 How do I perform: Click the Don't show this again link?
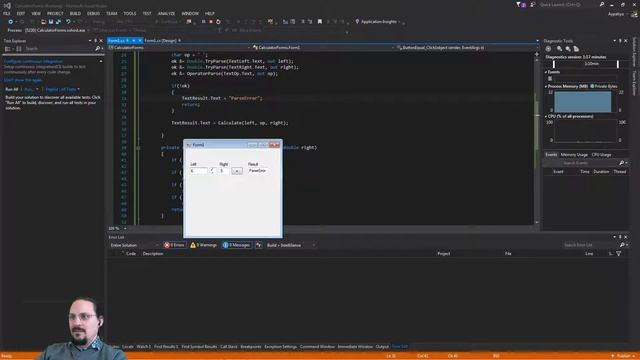click(23, 80)
